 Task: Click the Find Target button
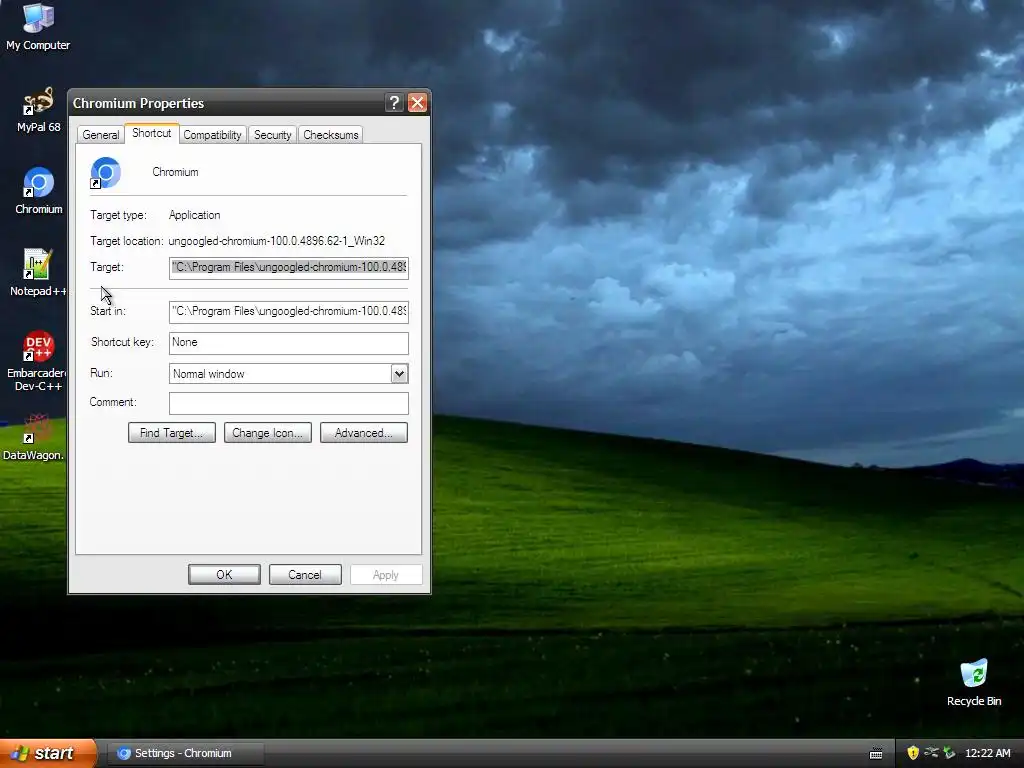(172, 432)
